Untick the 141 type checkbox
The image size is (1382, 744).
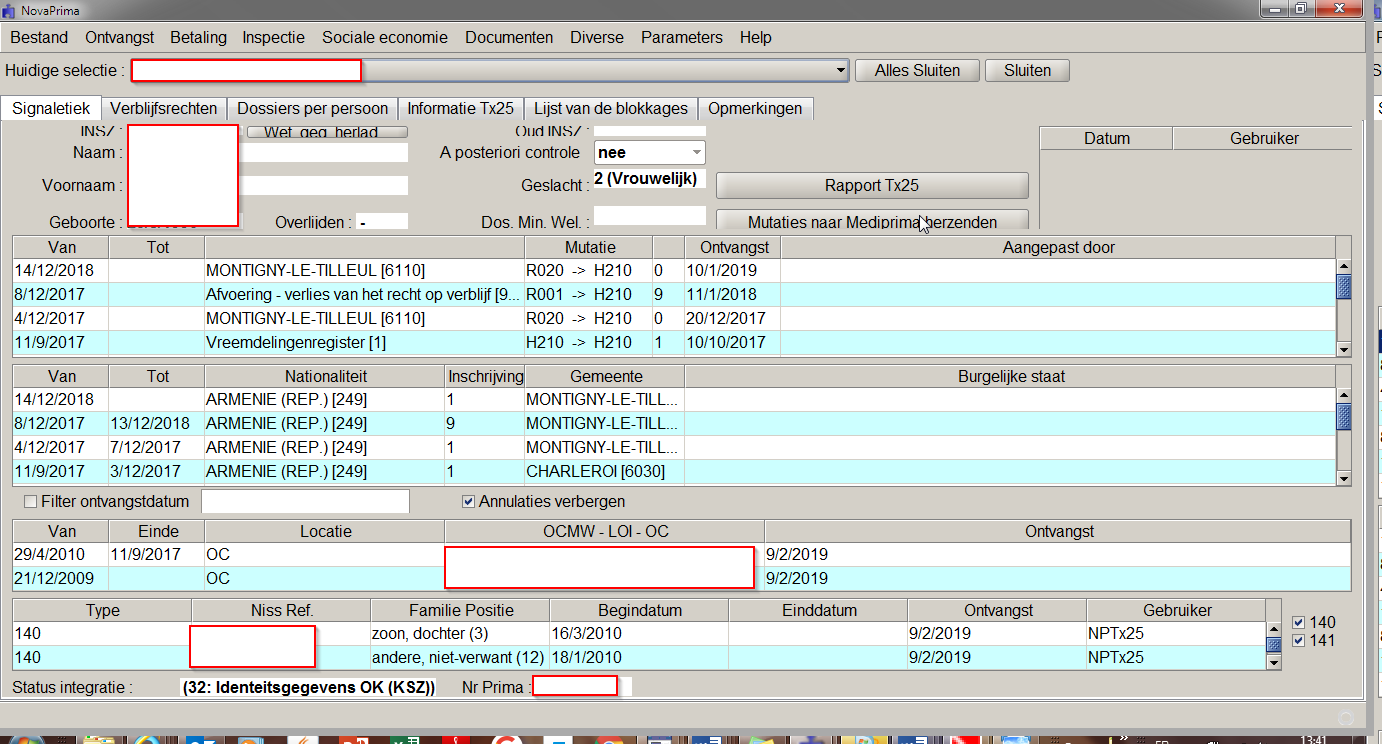1299,640
